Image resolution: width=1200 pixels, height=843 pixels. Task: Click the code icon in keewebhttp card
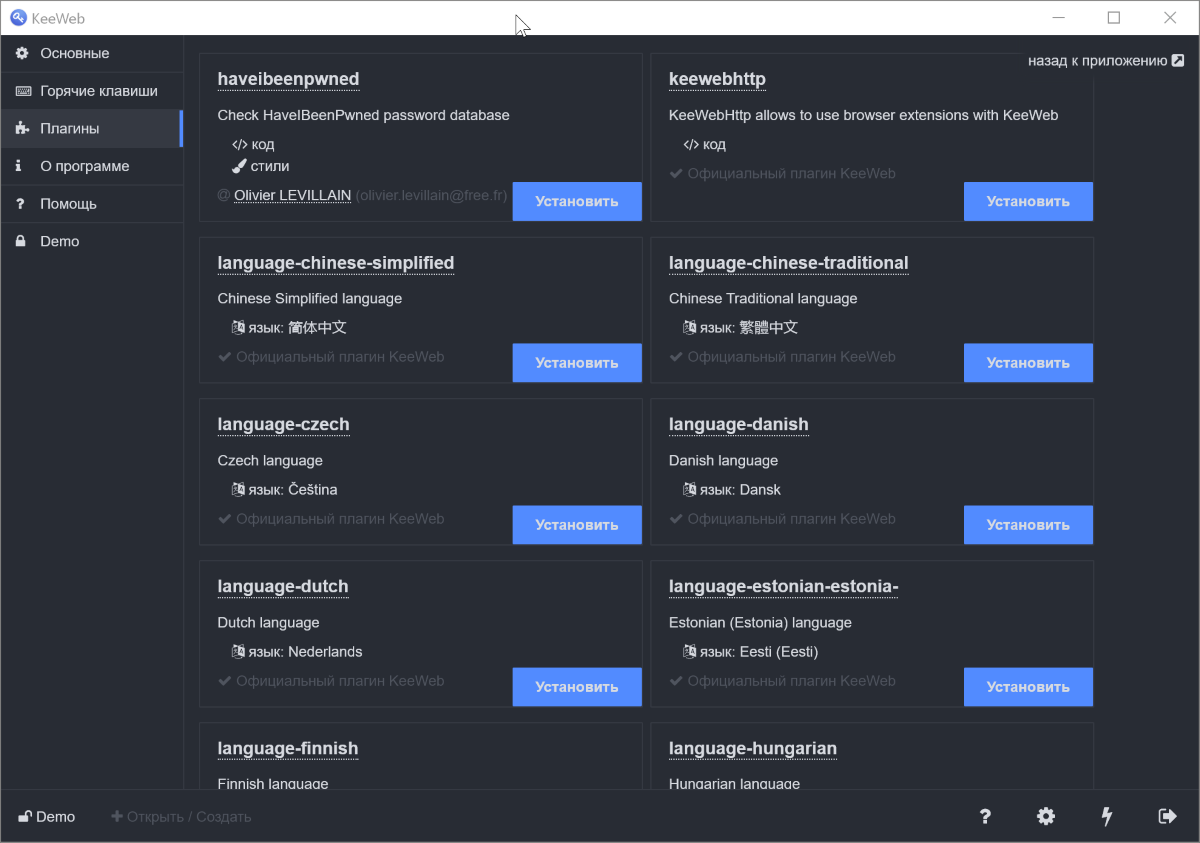[x=691, y=144]
